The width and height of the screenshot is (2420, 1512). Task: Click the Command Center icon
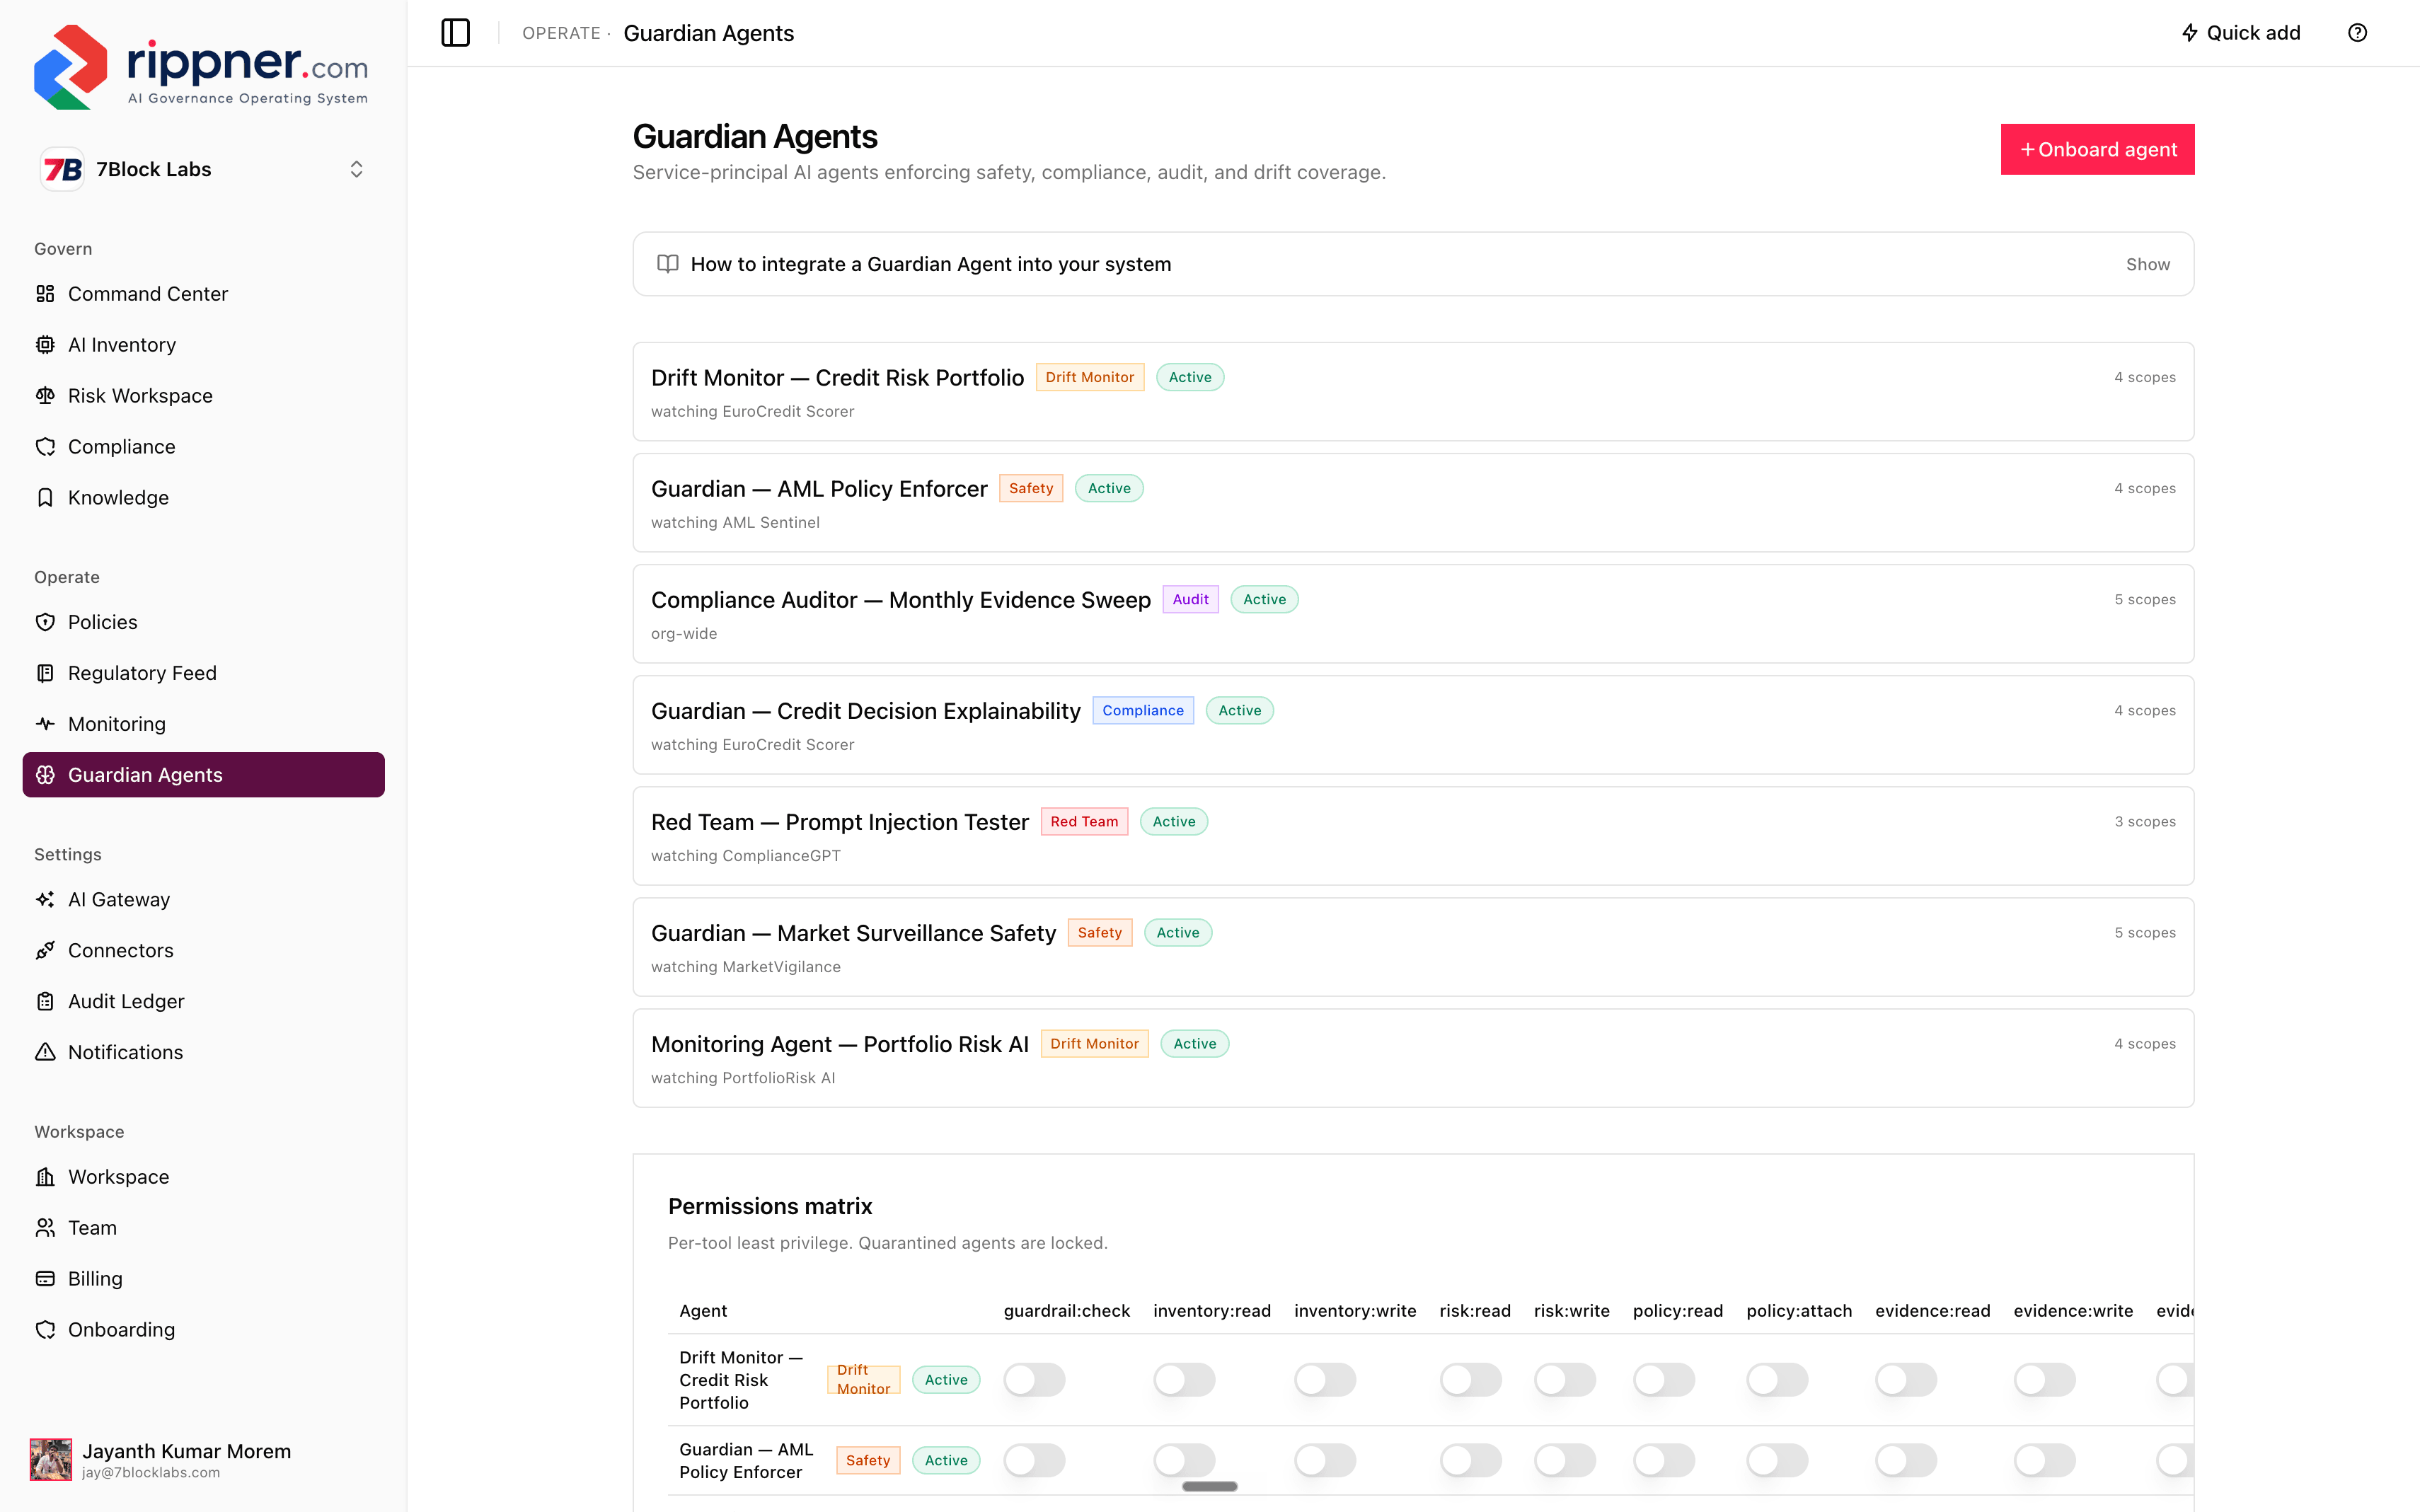(x=45, y=294)
